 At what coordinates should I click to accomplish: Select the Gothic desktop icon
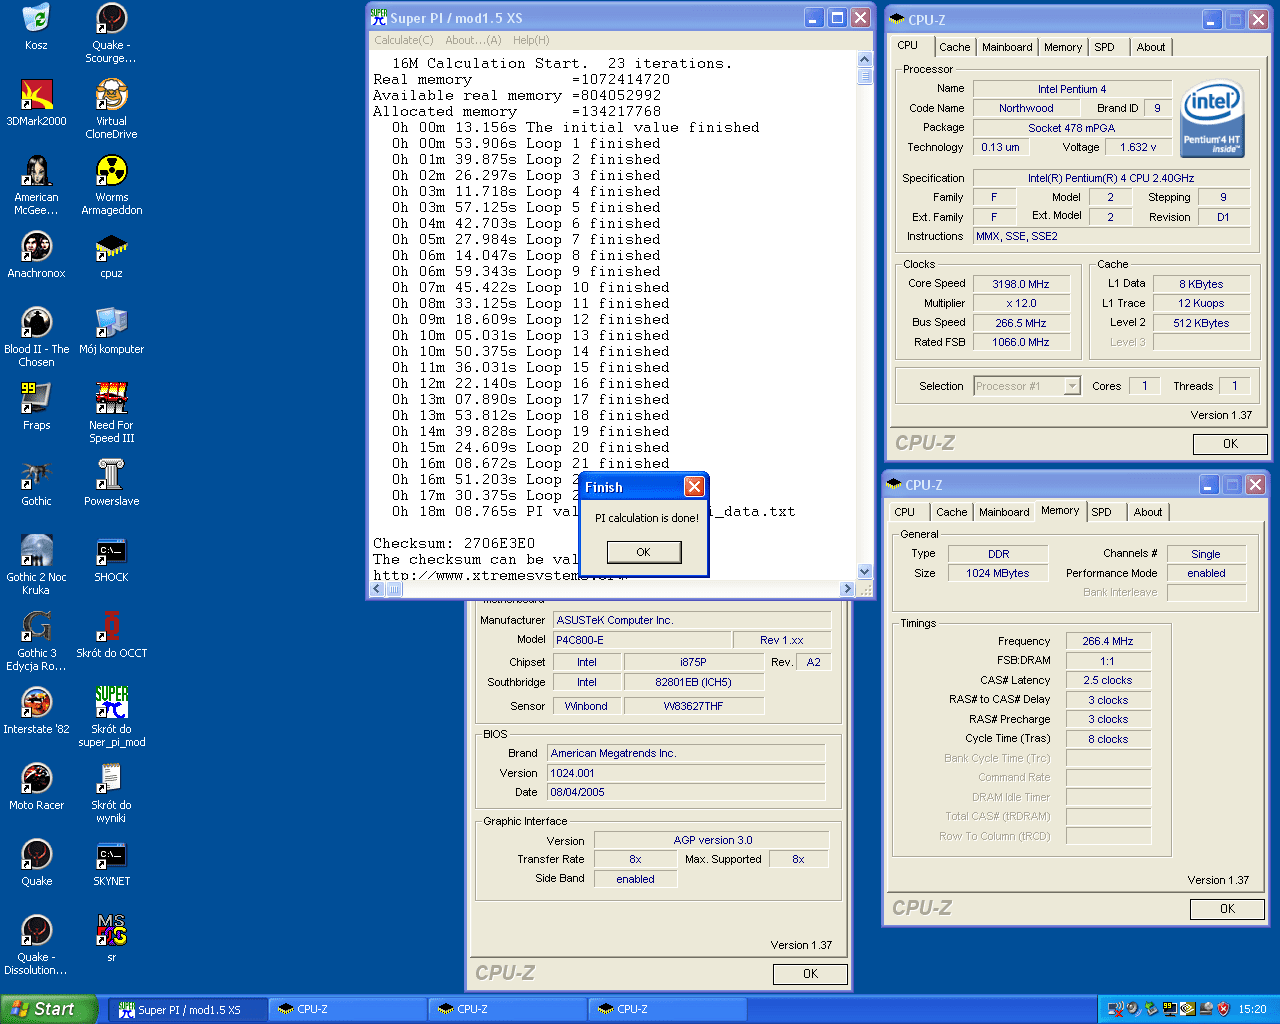[x=36, y=483]
